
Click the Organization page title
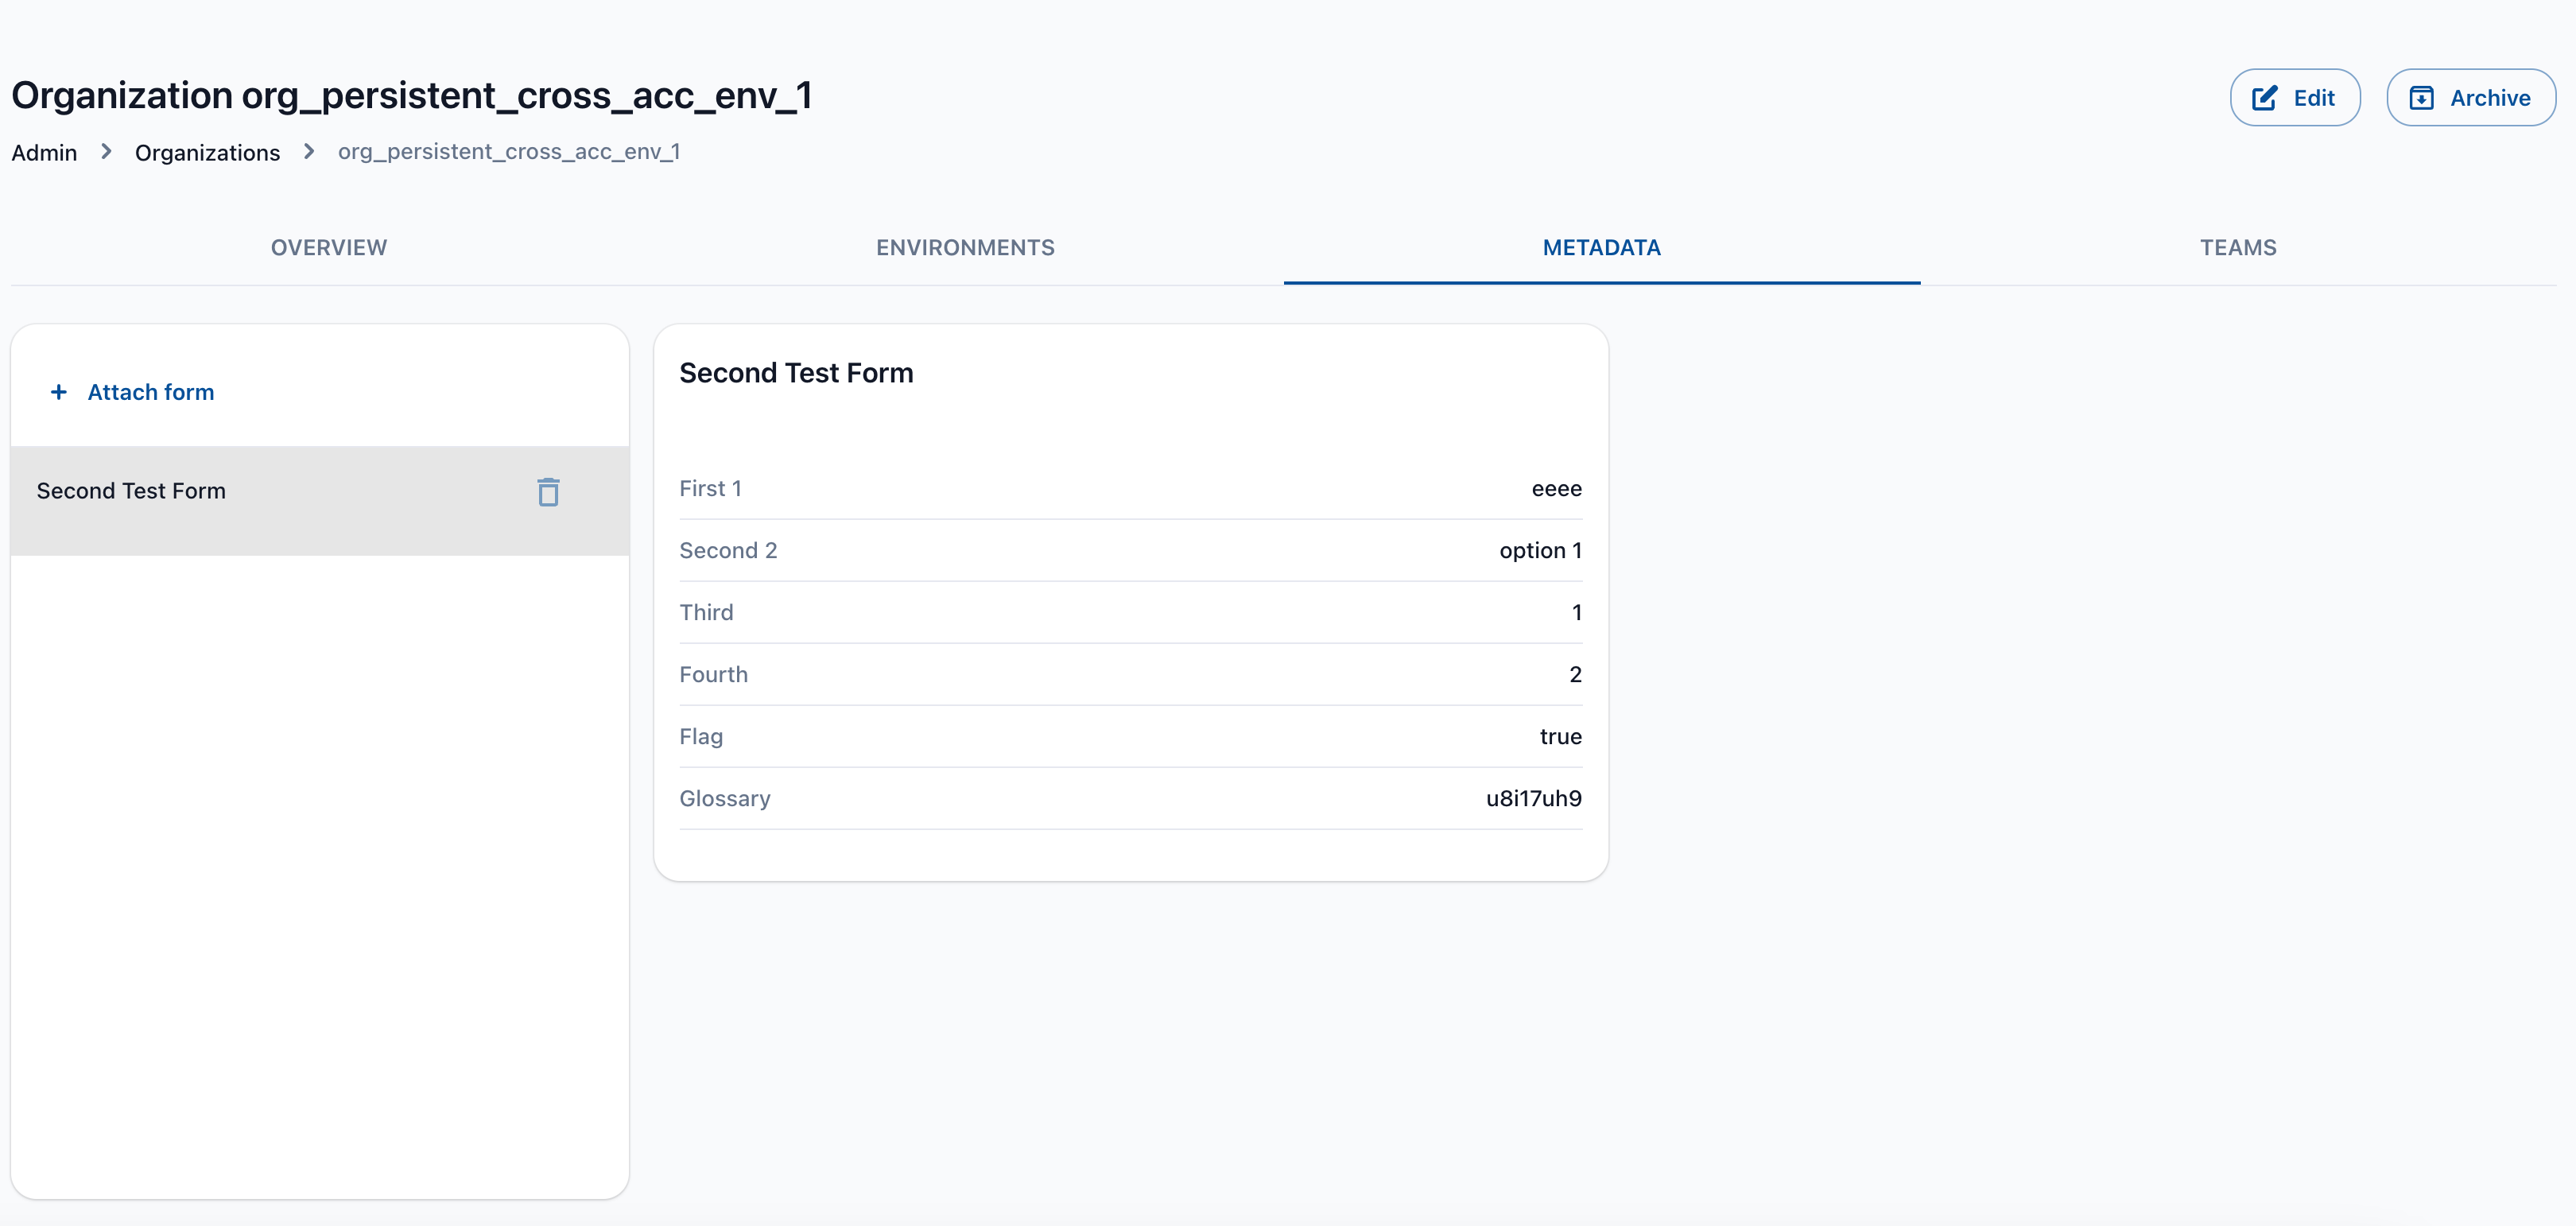412,96
